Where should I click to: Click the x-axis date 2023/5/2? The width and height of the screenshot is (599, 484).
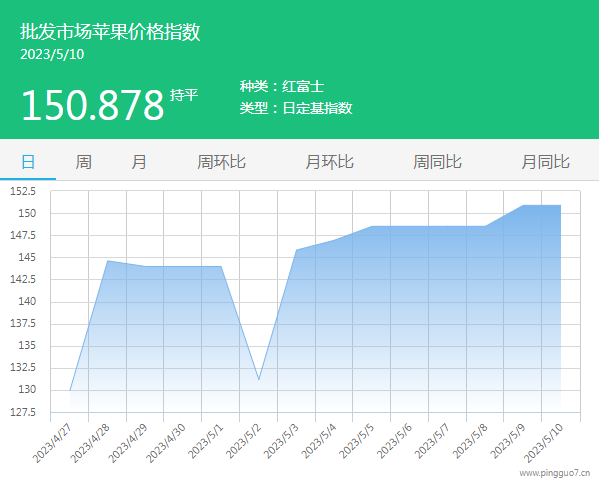click(243, 442)
